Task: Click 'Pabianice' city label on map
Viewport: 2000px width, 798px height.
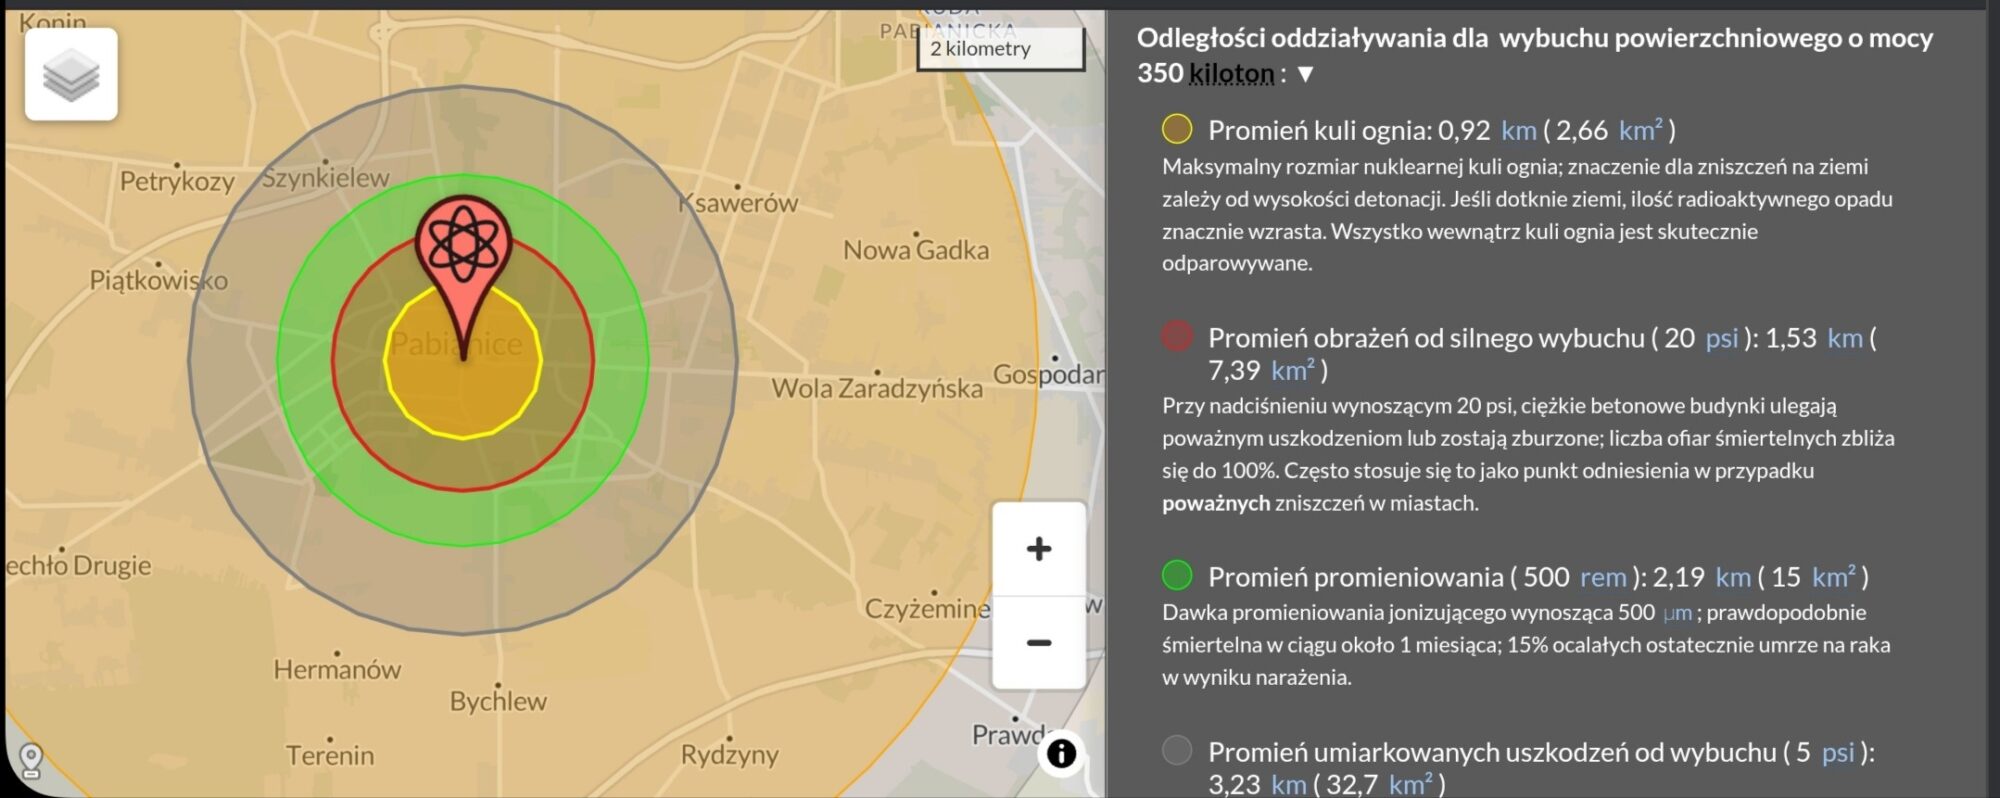Action: (x=456, y=344)
